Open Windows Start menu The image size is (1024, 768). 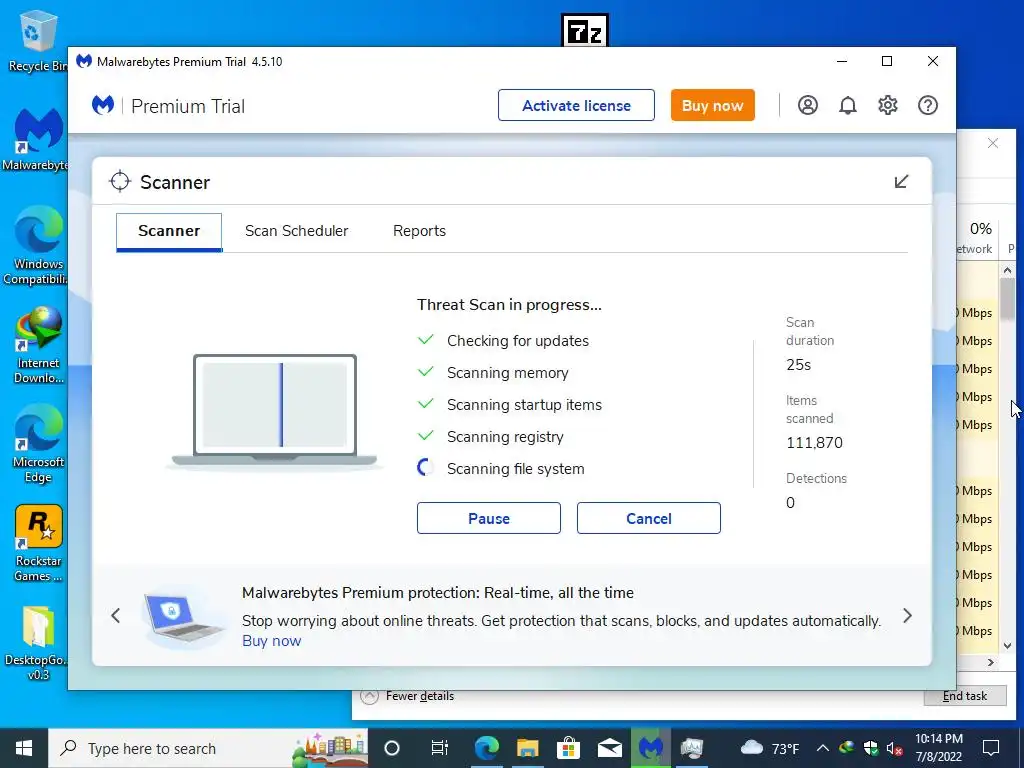[24, 748]
